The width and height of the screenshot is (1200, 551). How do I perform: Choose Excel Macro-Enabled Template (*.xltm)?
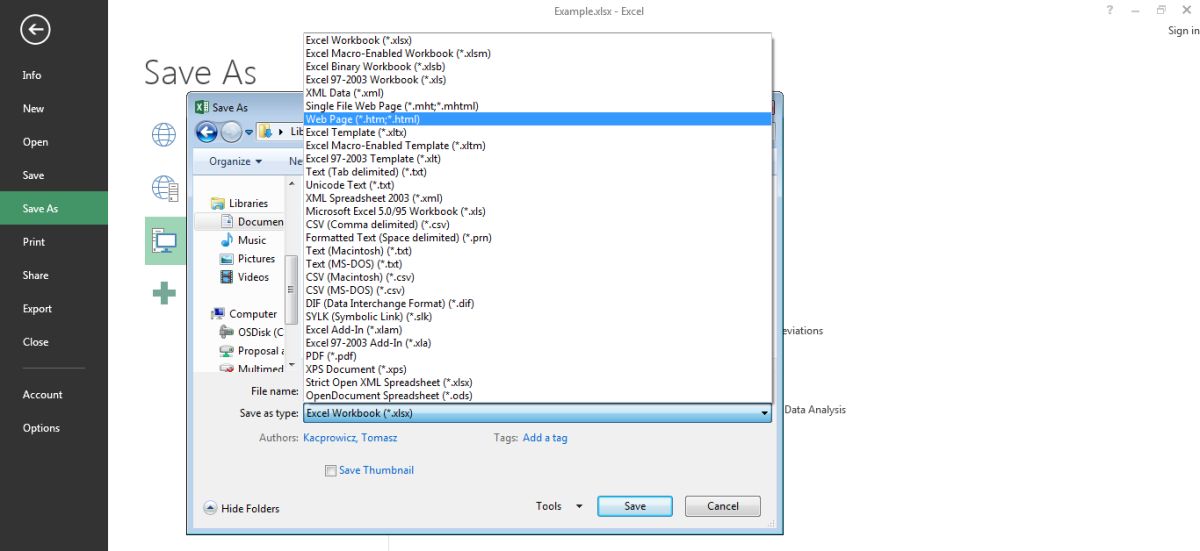pyautogui.click(x=537, y=145)
